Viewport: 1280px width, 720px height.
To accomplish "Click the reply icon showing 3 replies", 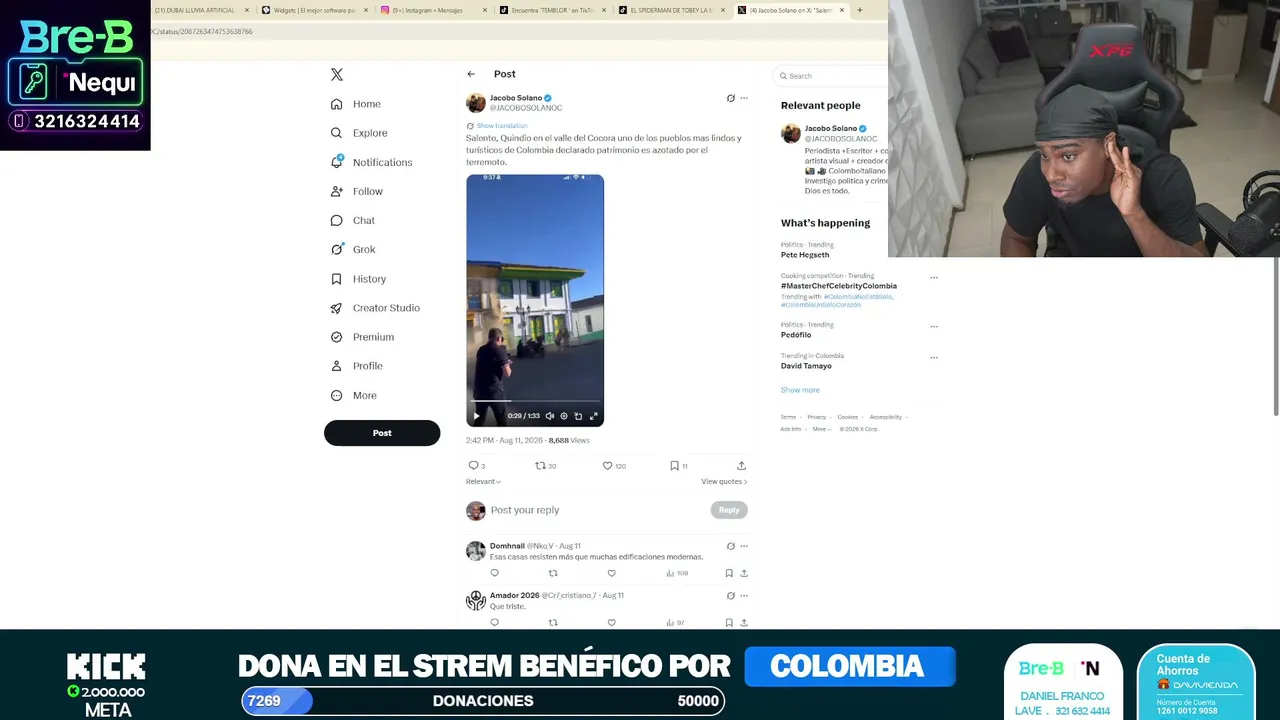I will pyautogui.click(x=477, y=466).
